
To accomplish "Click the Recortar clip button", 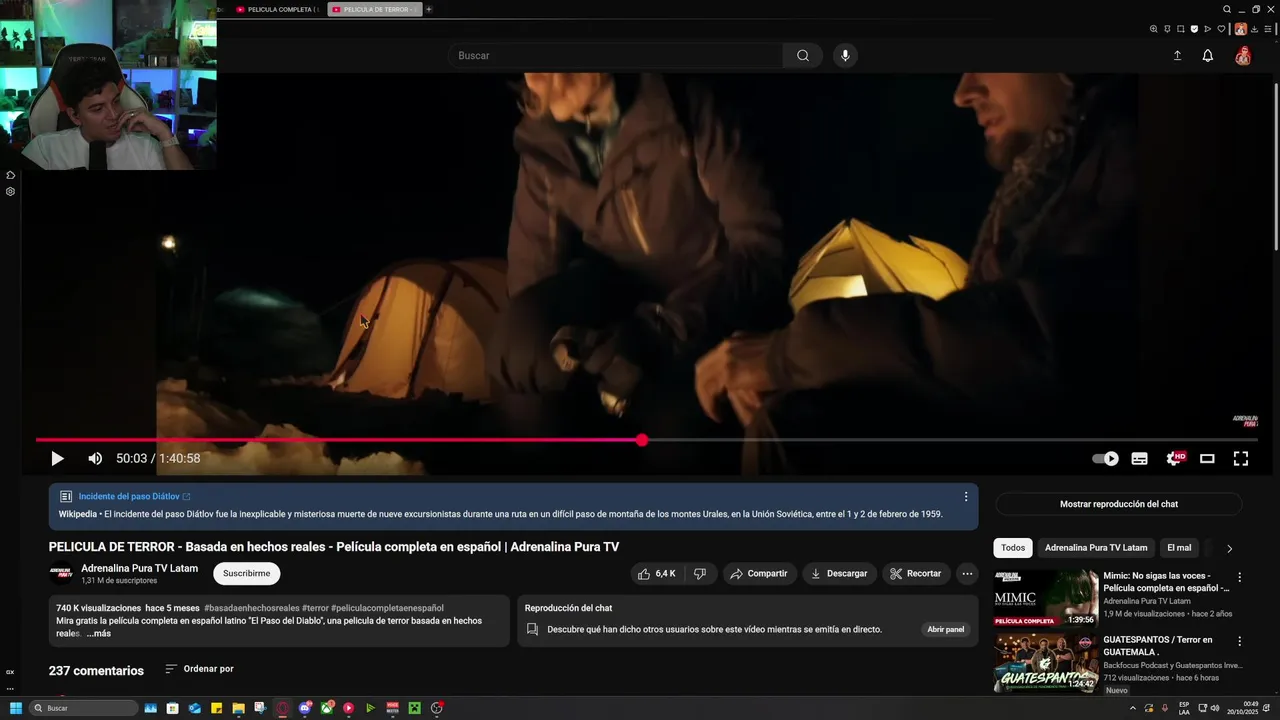I will click(x=915, y=574).
